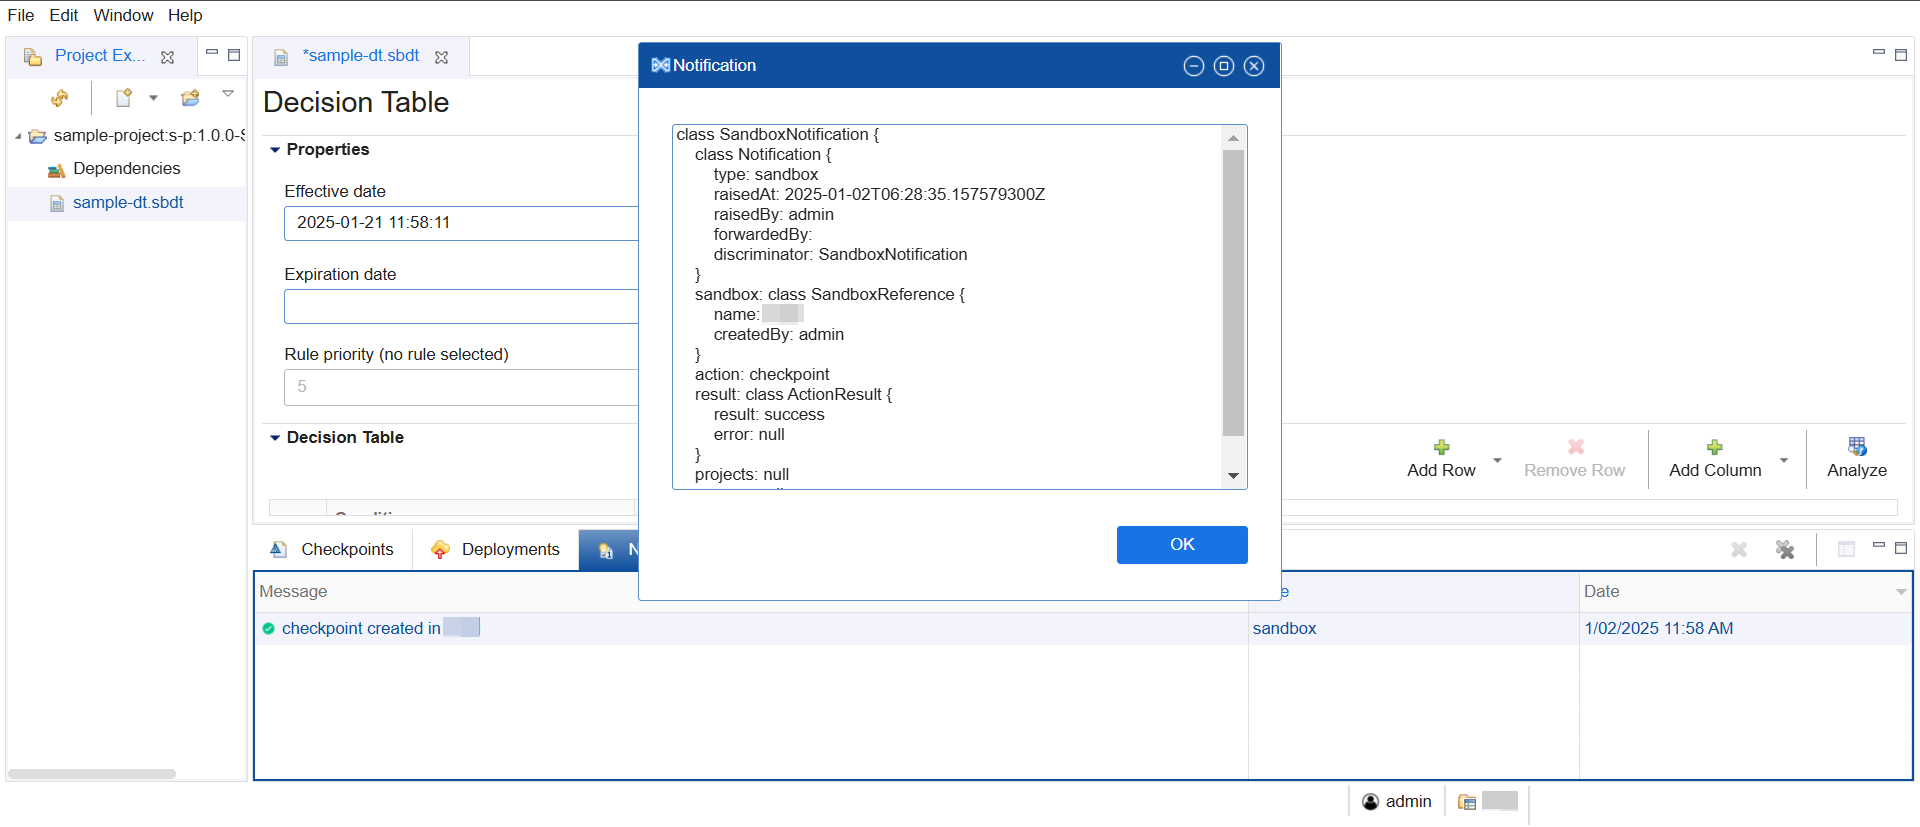Screen dimensions: 1920x827
Task: Click the Effective date field
Action: coord(461,223)
